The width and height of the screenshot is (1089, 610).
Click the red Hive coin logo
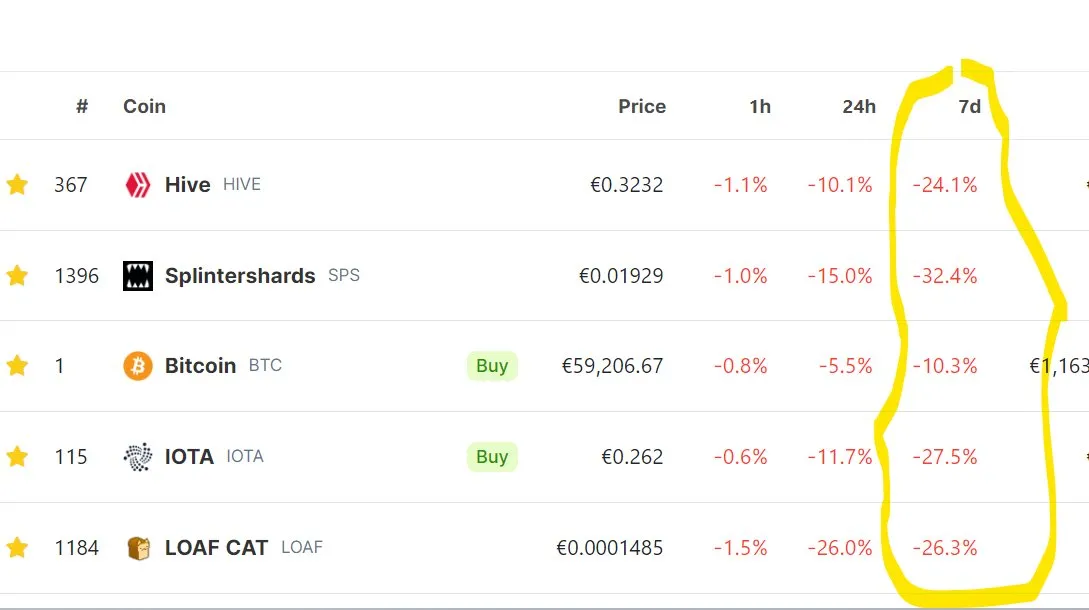tap(138, 185)
